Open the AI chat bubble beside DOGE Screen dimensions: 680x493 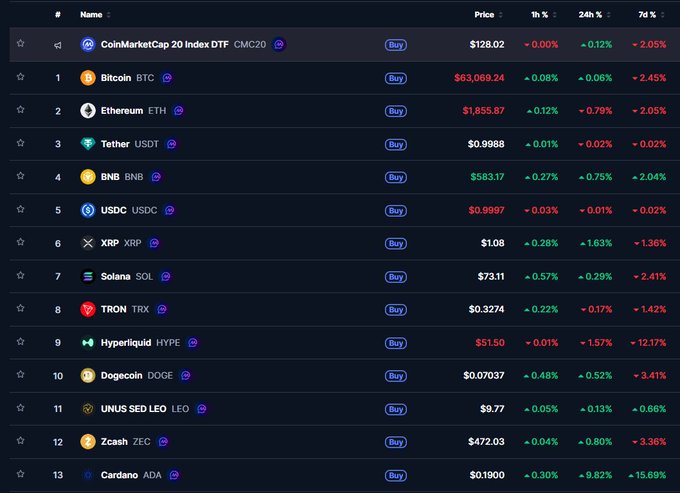point(186,375)
